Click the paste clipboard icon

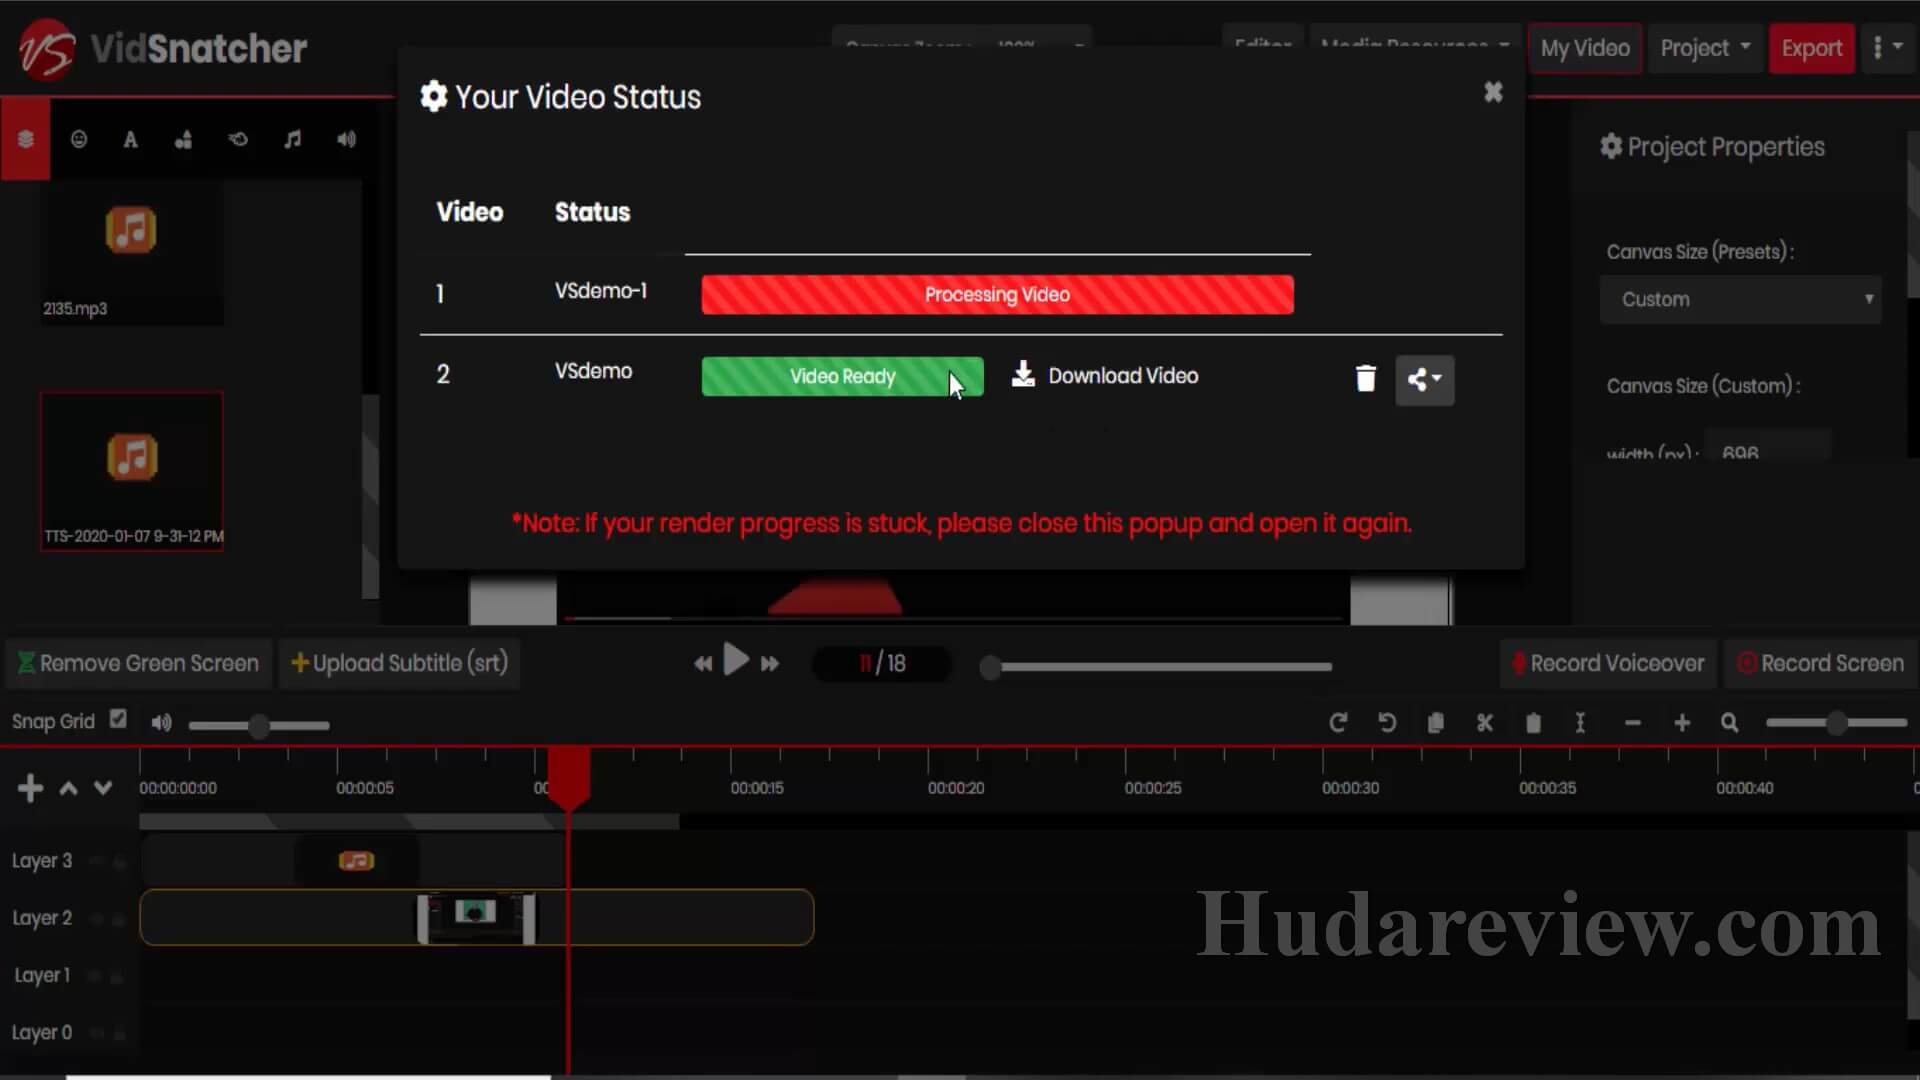click(1533, 722)
